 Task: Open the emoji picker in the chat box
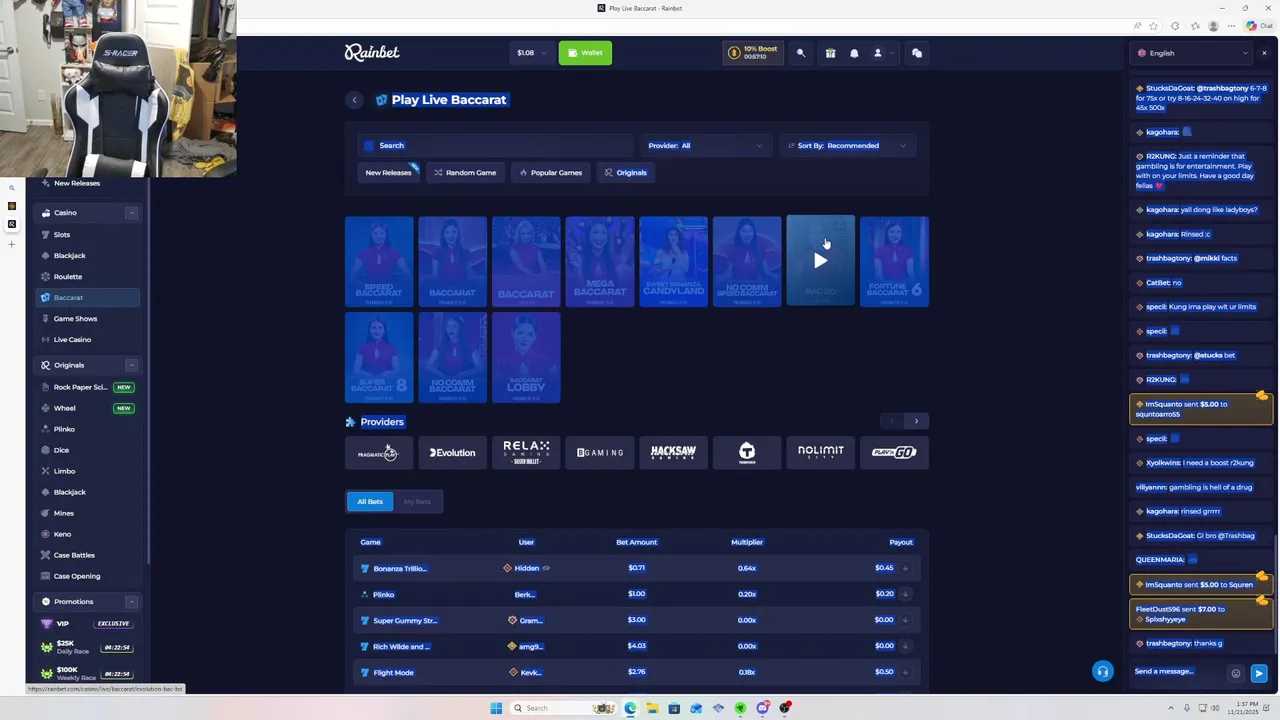pos(1236,673)
